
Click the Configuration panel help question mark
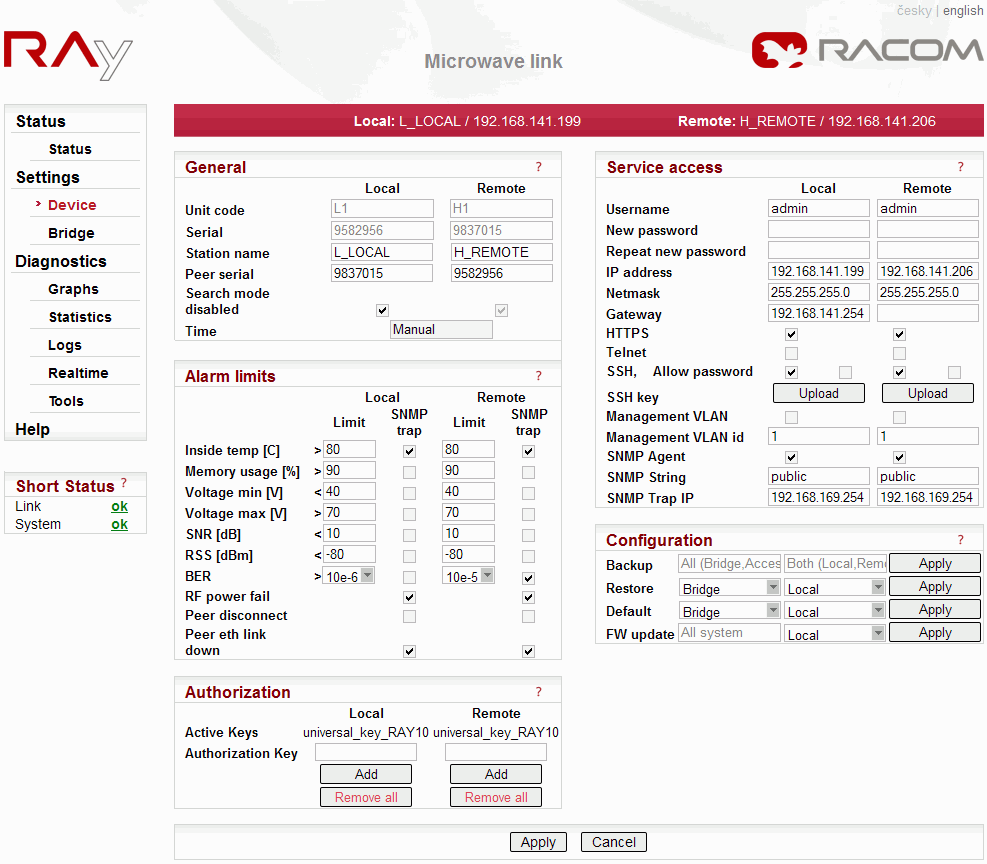tap(960, 540)
